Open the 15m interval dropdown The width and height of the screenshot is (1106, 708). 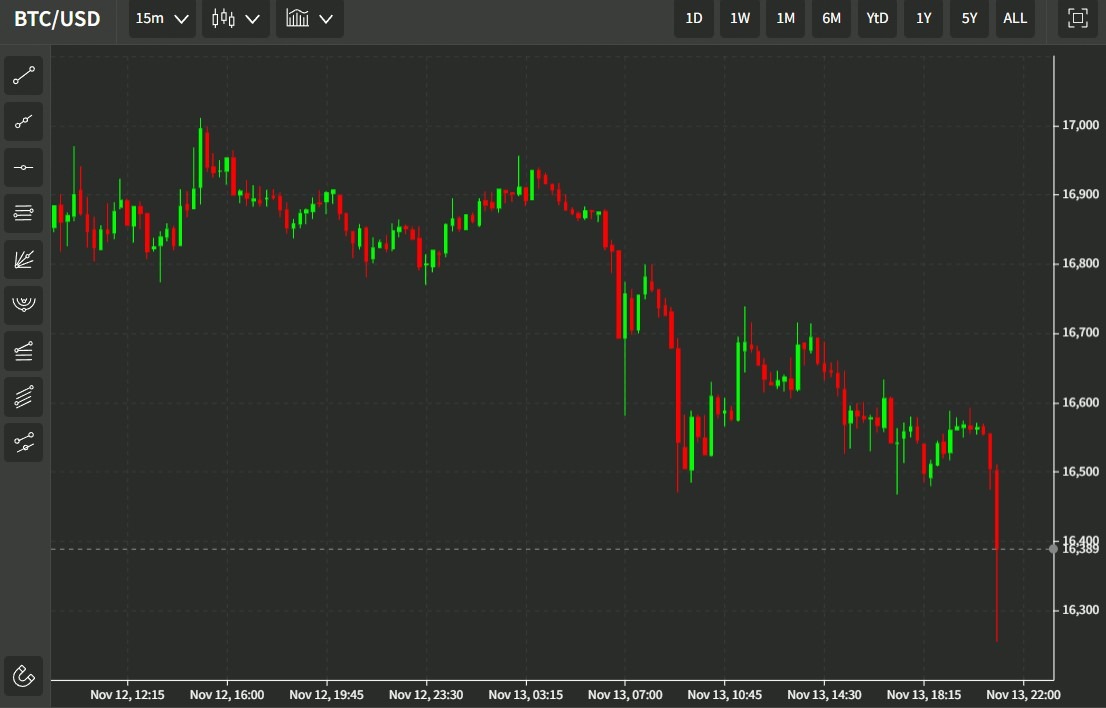(162, 18)
